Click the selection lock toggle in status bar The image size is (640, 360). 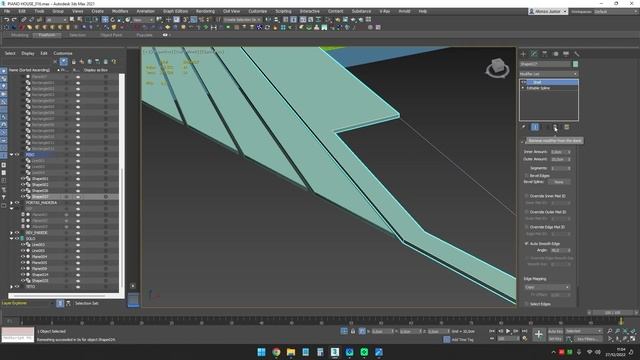[x=353, y=331]
